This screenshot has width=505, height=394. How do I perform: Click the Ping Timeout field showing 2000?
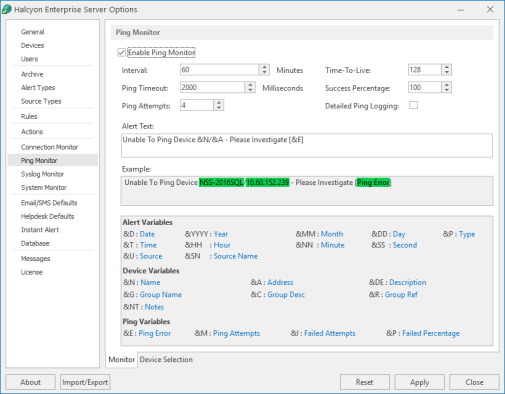213,87
